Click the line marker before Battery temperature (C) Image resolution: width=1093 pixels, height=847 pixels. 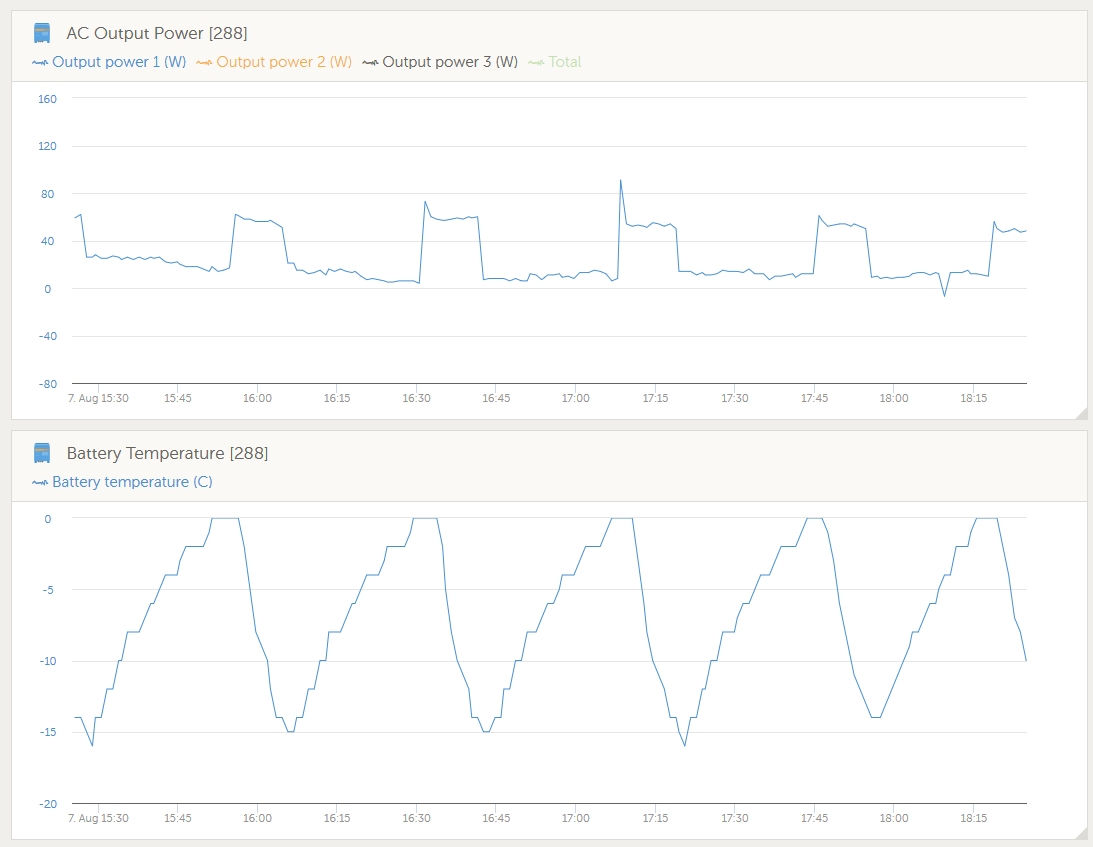(x=40, y=482)
